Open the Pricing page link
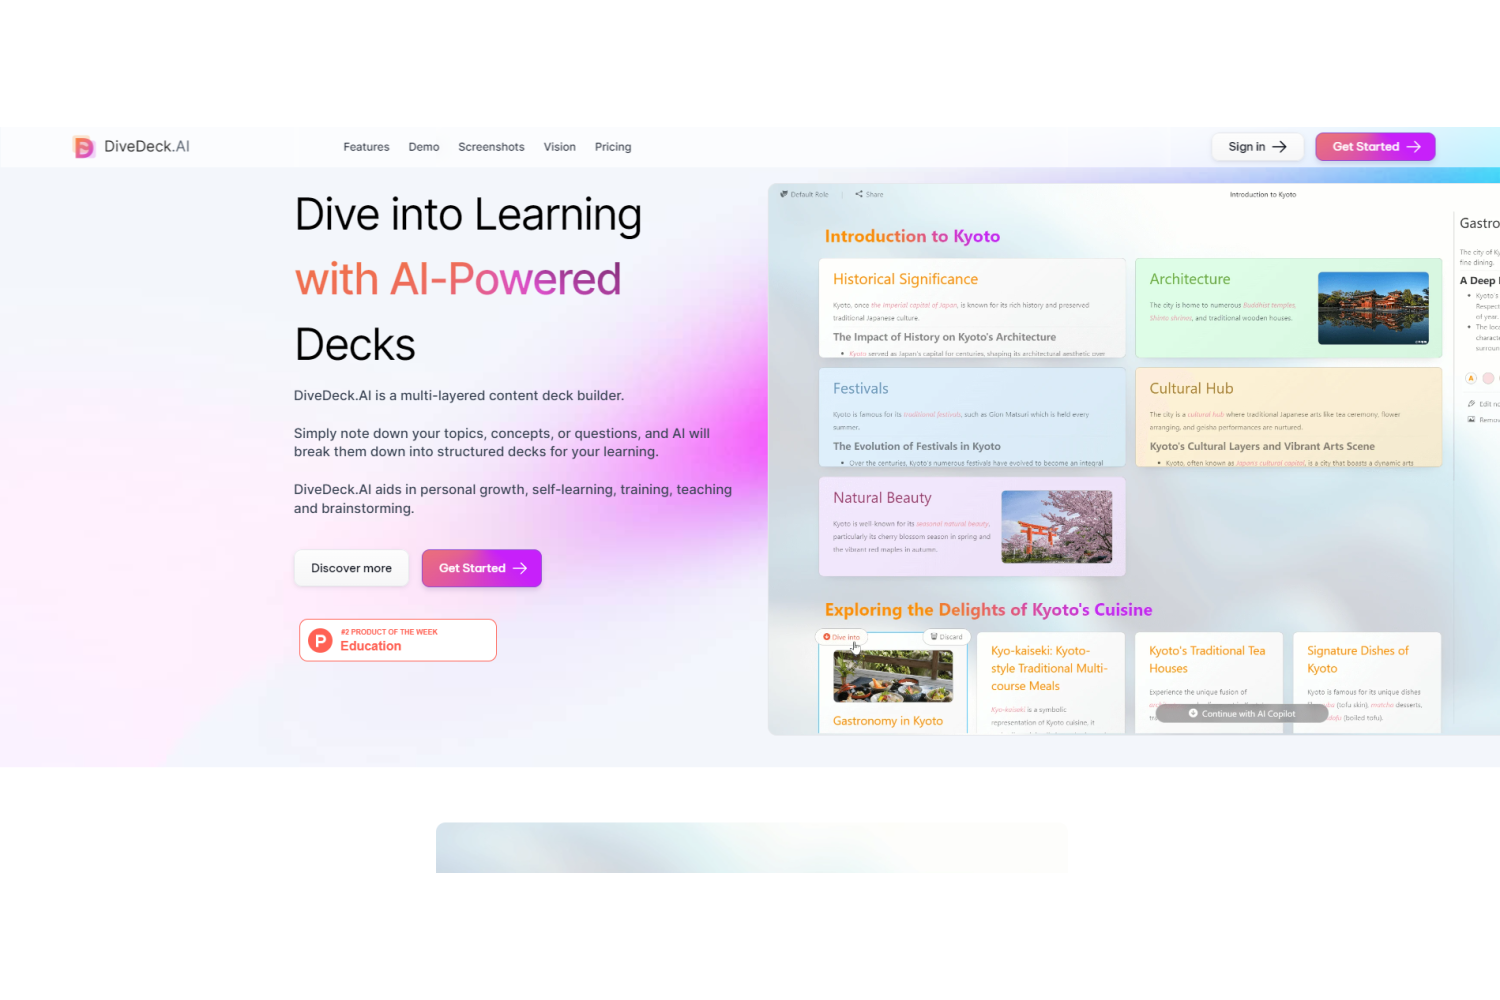 [x=613, y=147]
